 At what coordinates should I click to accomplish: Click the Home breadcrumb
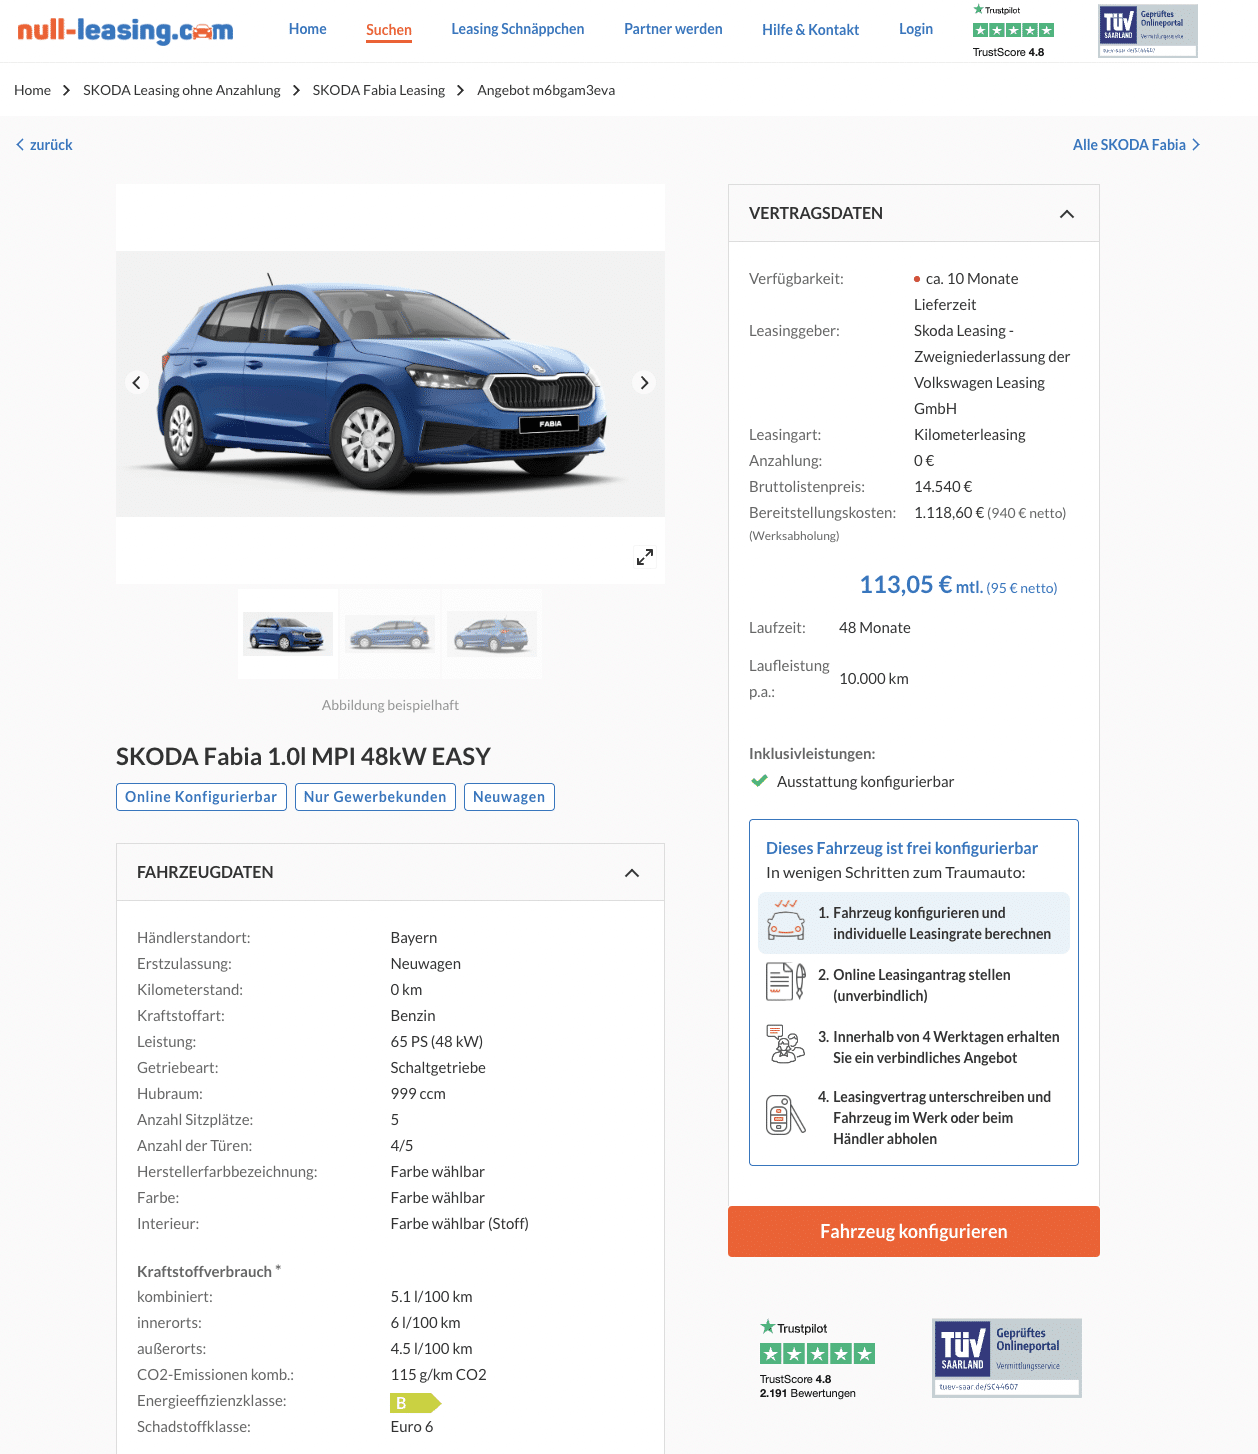[32, 90]
